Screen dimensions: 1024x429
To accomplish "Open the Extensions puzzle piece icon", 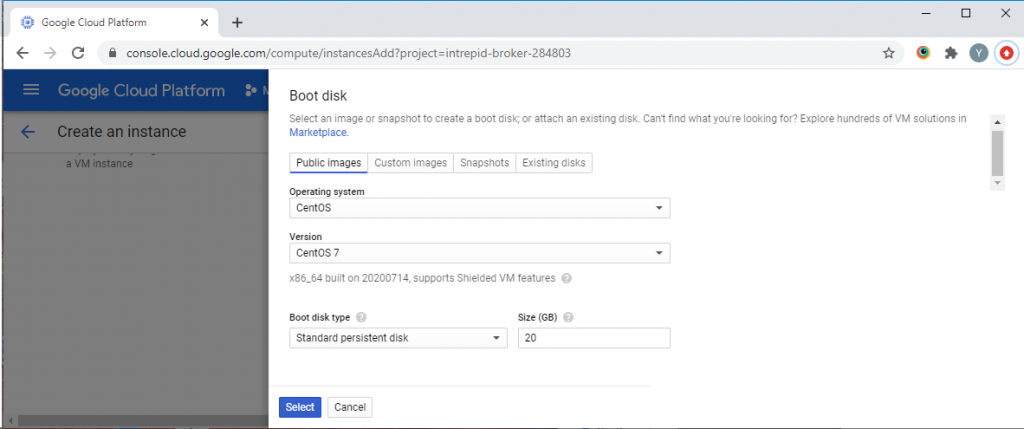I will [951, 54].
